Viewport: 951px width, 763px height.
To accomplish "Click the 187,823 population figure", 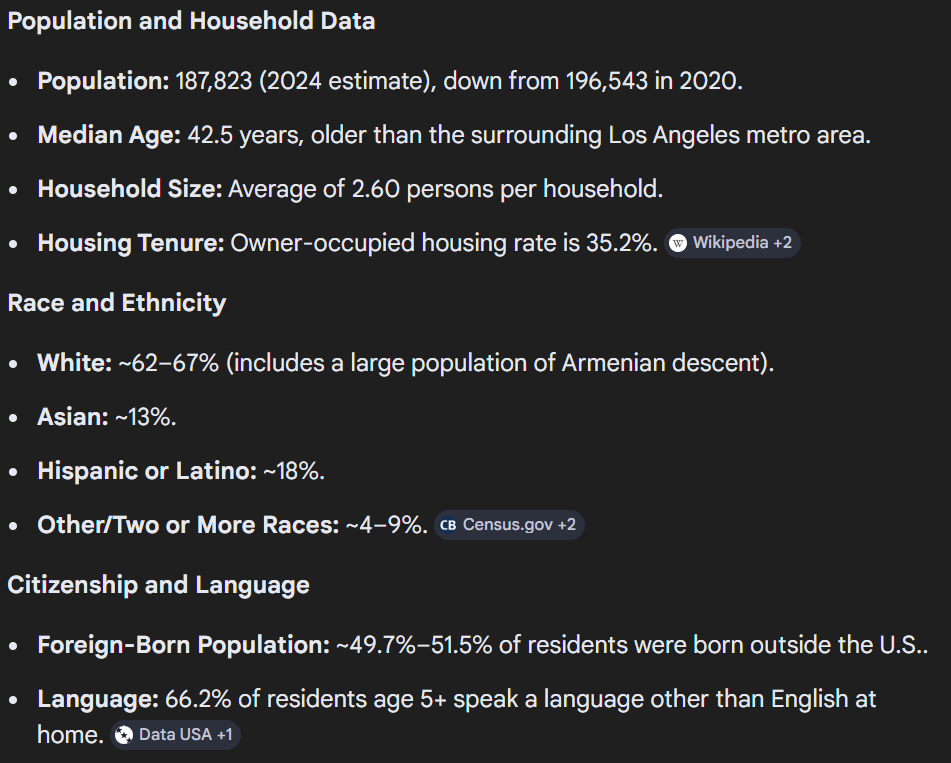I will coord(213,81).
